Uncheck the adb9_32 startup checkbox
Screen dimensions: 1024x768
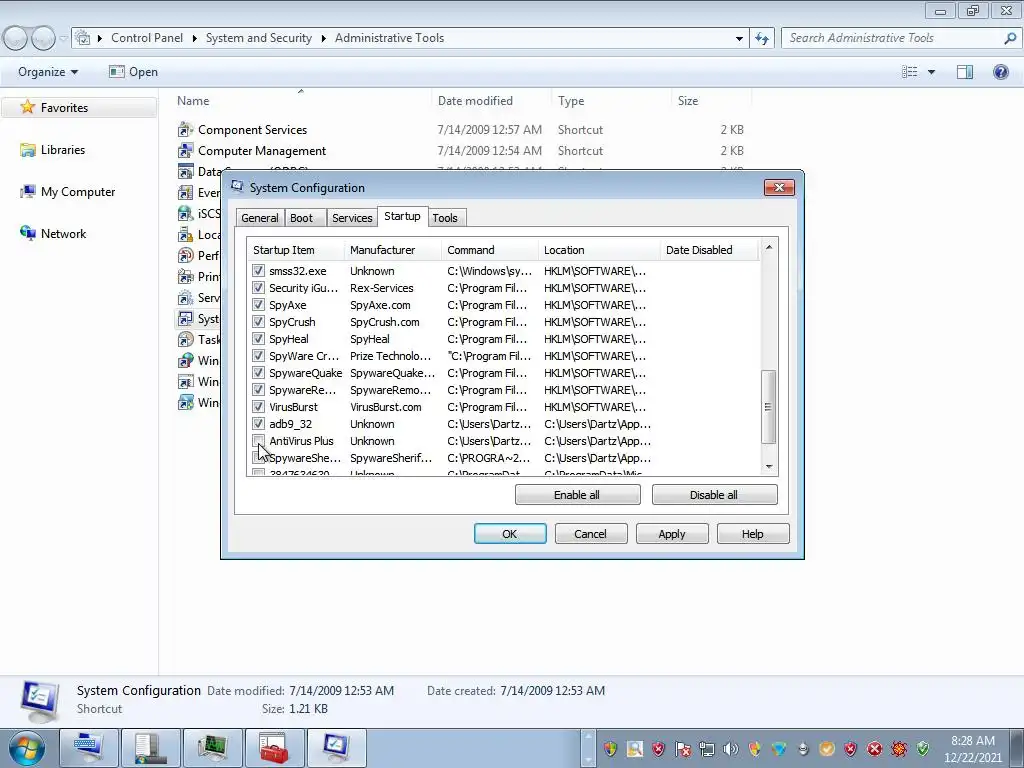[258, 423]
